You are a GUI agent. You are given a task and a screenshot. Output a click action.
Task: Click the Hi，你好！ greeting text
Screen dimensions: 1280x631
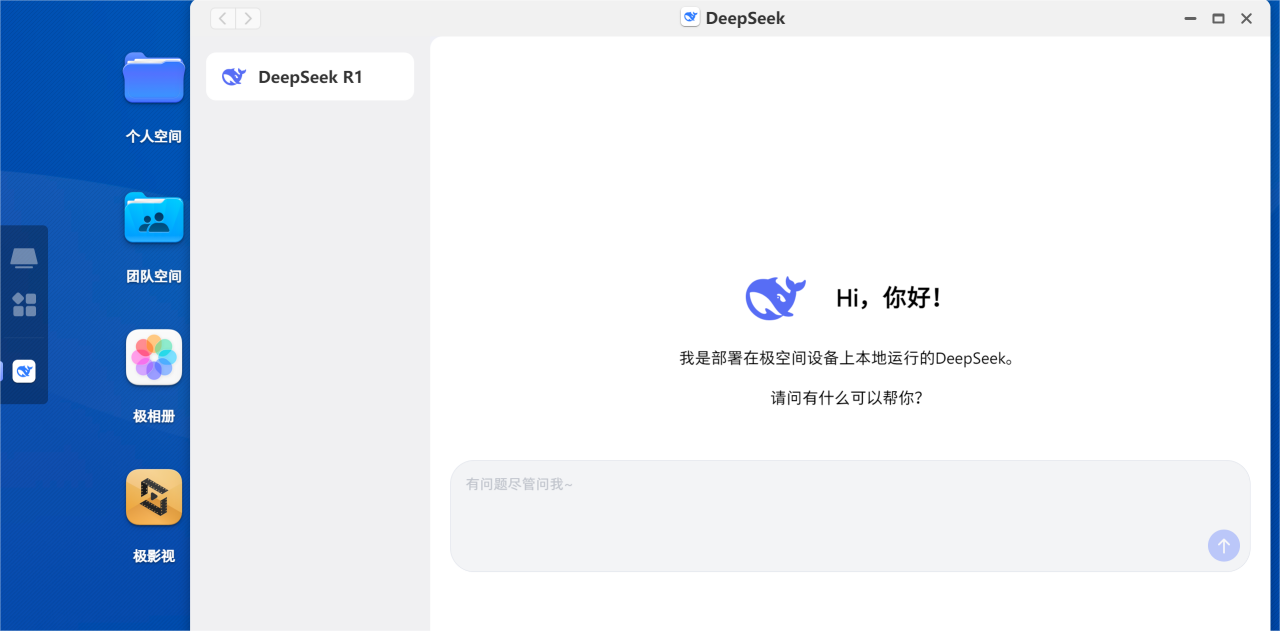pyautogui.click(x=889, y=297)
